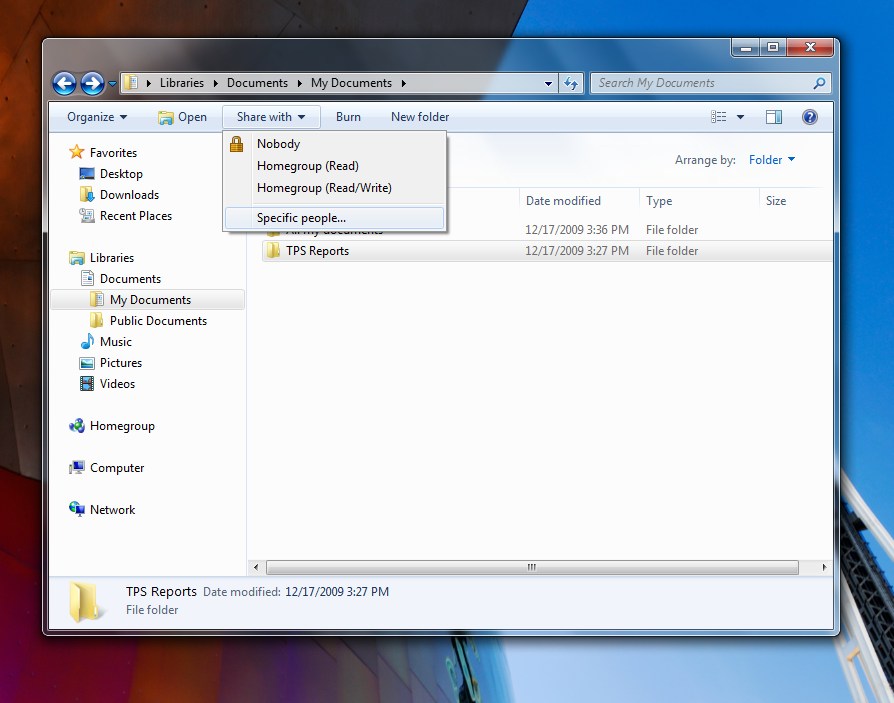Click the Favorites star icon
This screenshot has height=703, width=894.
tap(76, 152)
